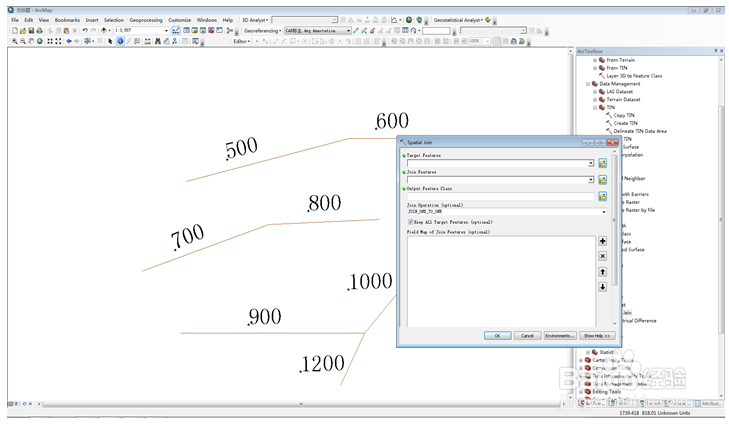Move the field down with the arrow button
This screenshot has width=729, height=427.
[603, 287]
